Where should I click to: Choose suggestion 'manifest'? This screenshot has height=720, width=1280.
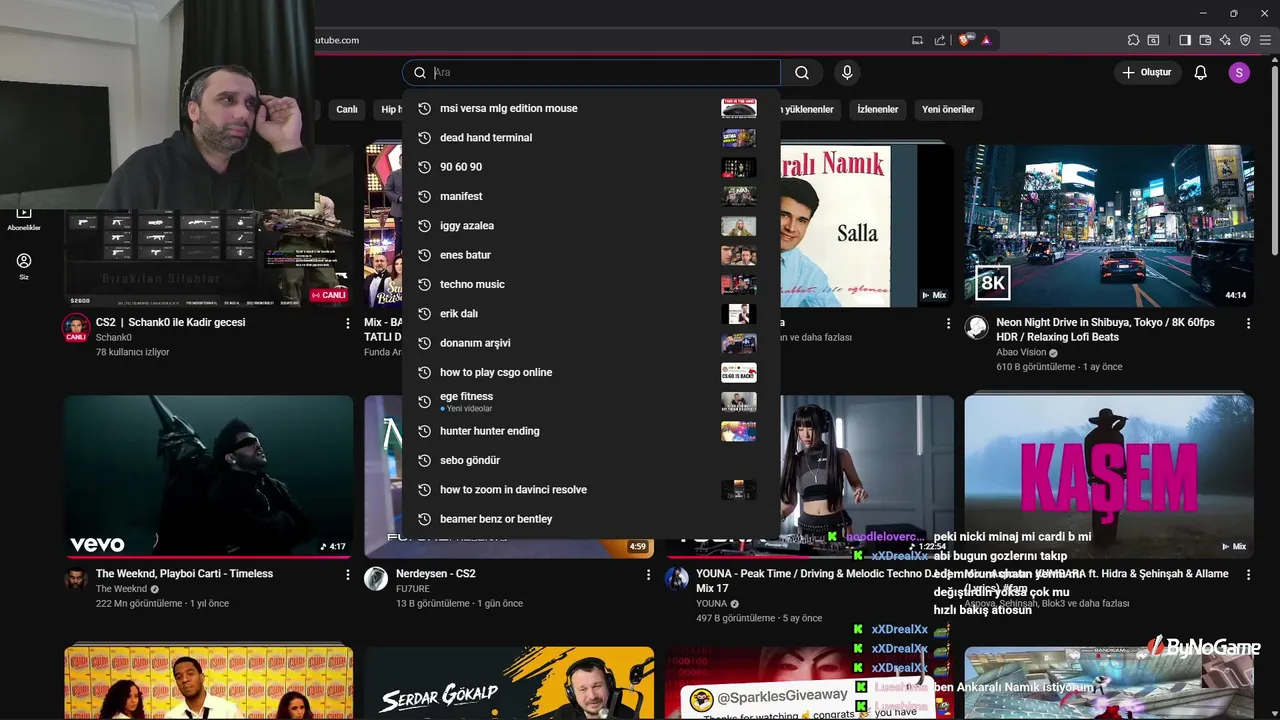(x=591, y=196)
